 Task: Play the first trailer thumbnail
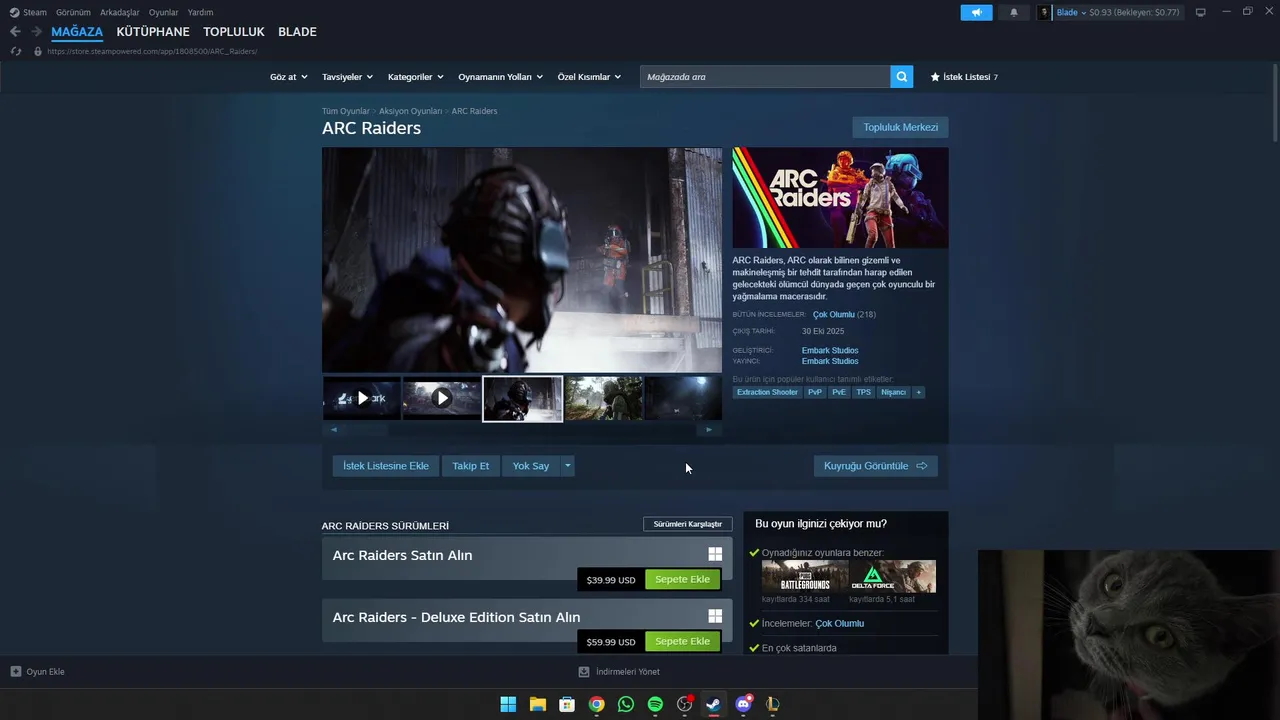361,398
